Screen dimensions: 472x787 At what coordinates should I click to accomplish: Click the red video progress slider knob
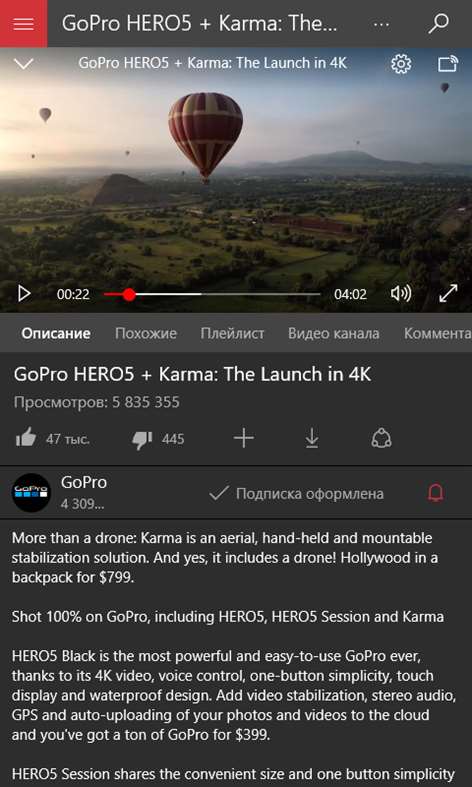129,294
